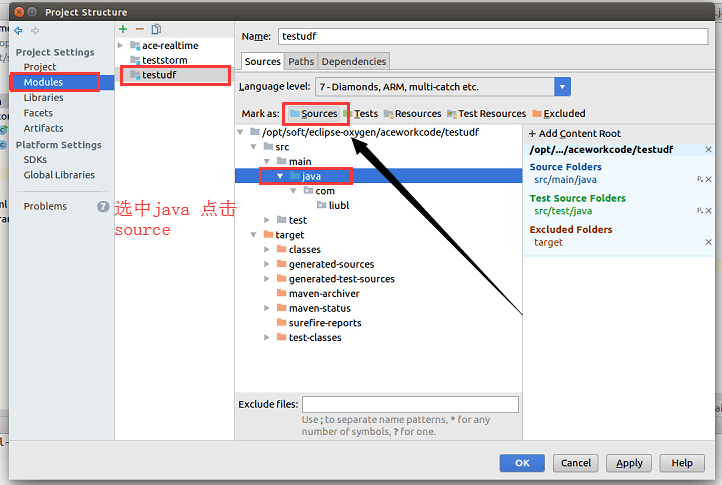Screen dimensions: 722x485
Task: Select the maven-archiver folder
Action: (318, 294)
